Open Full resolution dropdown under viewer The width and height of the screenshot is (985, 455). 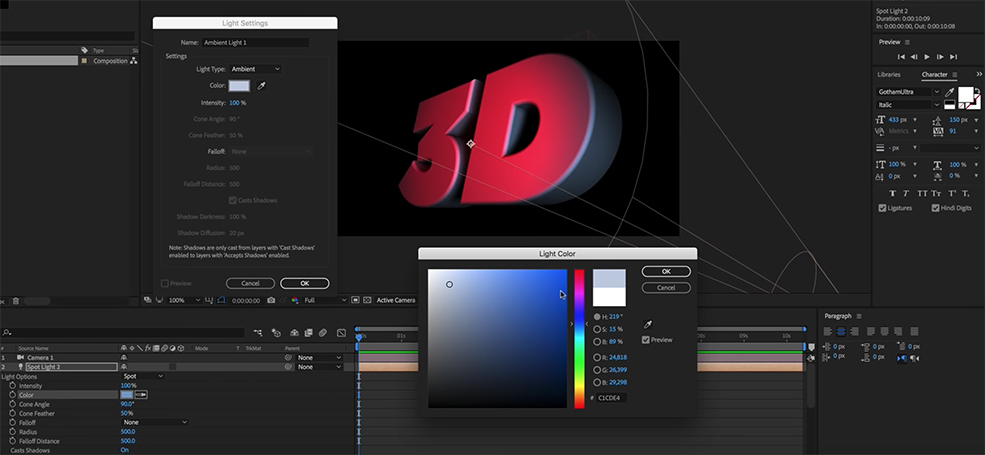pos(325,300)
